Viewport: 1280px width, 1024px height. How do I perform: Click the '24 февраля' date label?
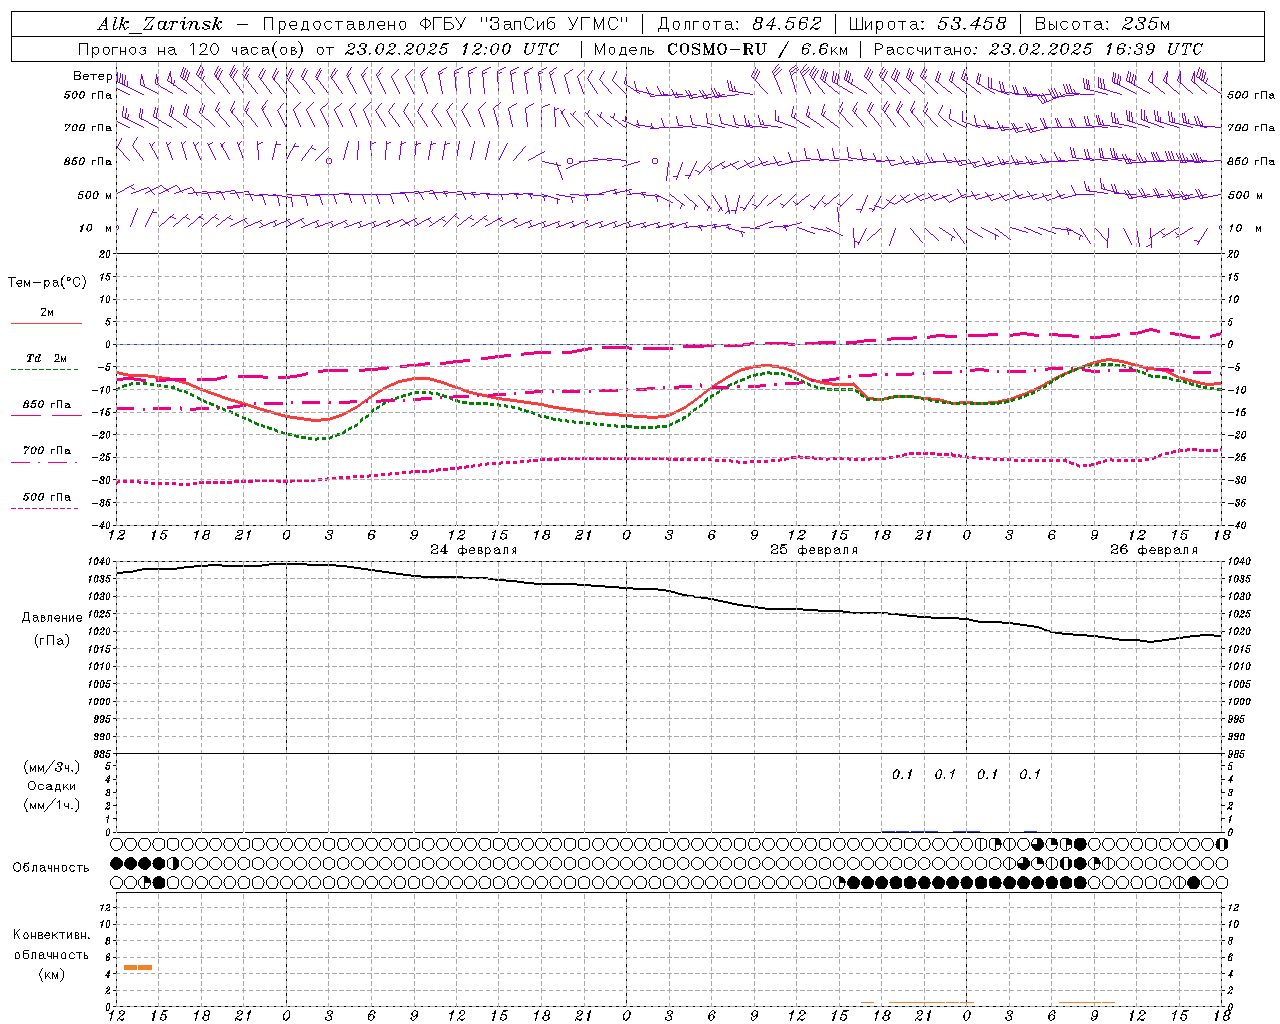[474, 550]
